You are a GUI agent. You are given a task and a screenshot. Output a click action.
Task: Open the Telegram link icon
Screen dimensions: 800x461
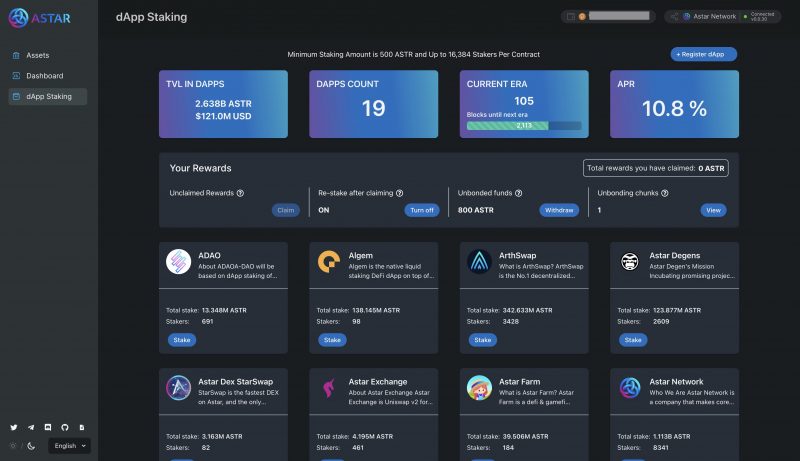31,427
